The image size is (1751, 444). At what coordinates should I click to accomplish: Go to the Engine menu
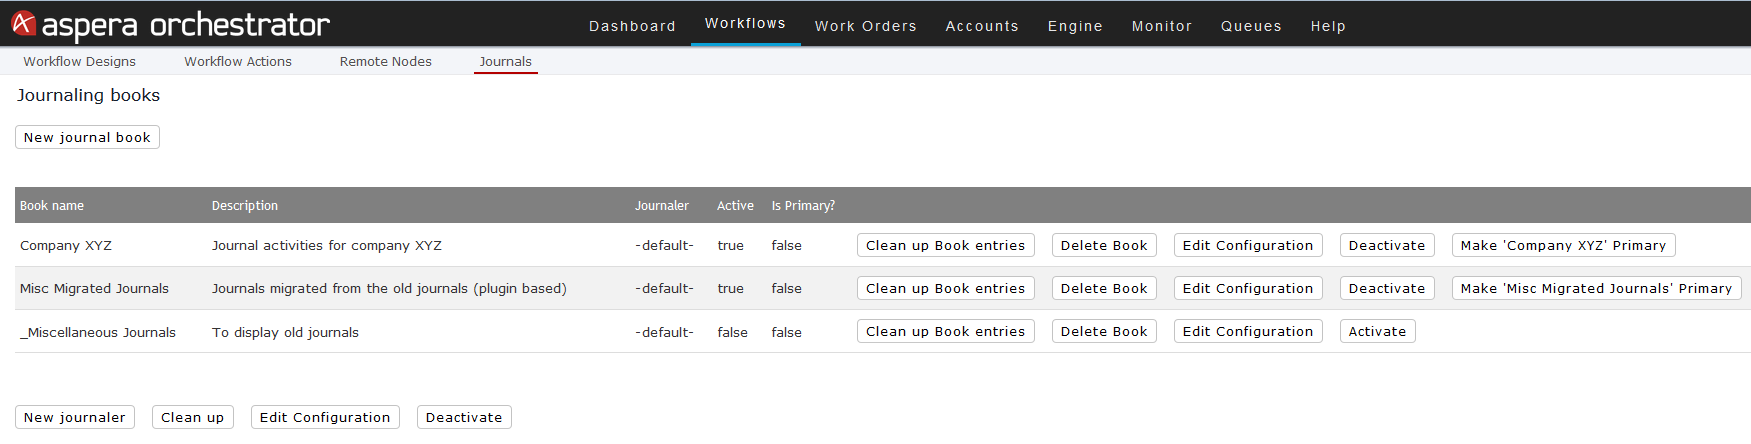[1075, 26]
